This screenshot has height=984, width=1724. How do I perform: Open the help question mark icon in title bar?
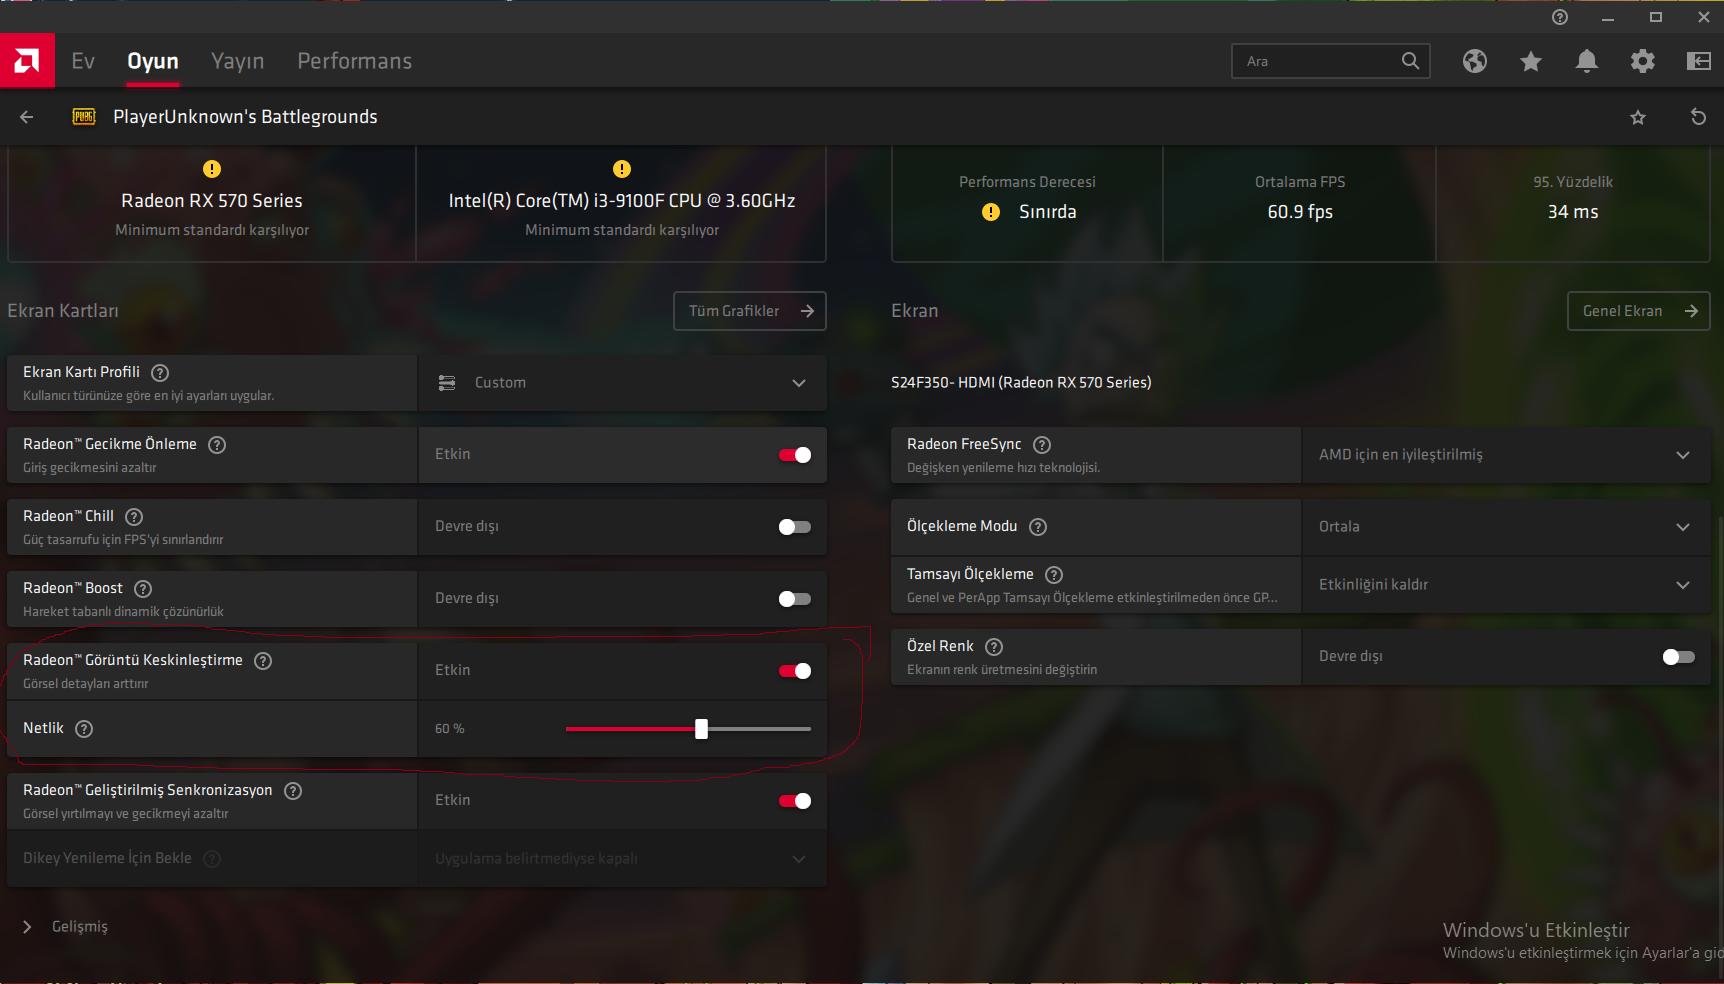pos(1559,17)
